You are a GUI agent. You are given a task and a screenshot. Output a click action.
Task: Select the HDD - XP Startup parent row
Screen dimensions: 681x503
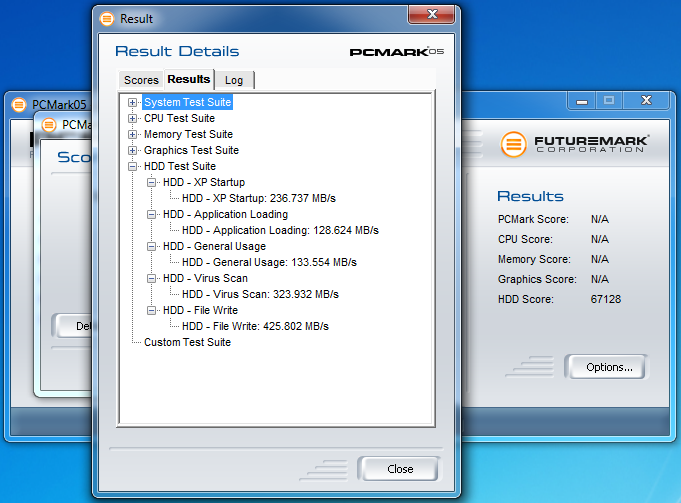[204, 182]
